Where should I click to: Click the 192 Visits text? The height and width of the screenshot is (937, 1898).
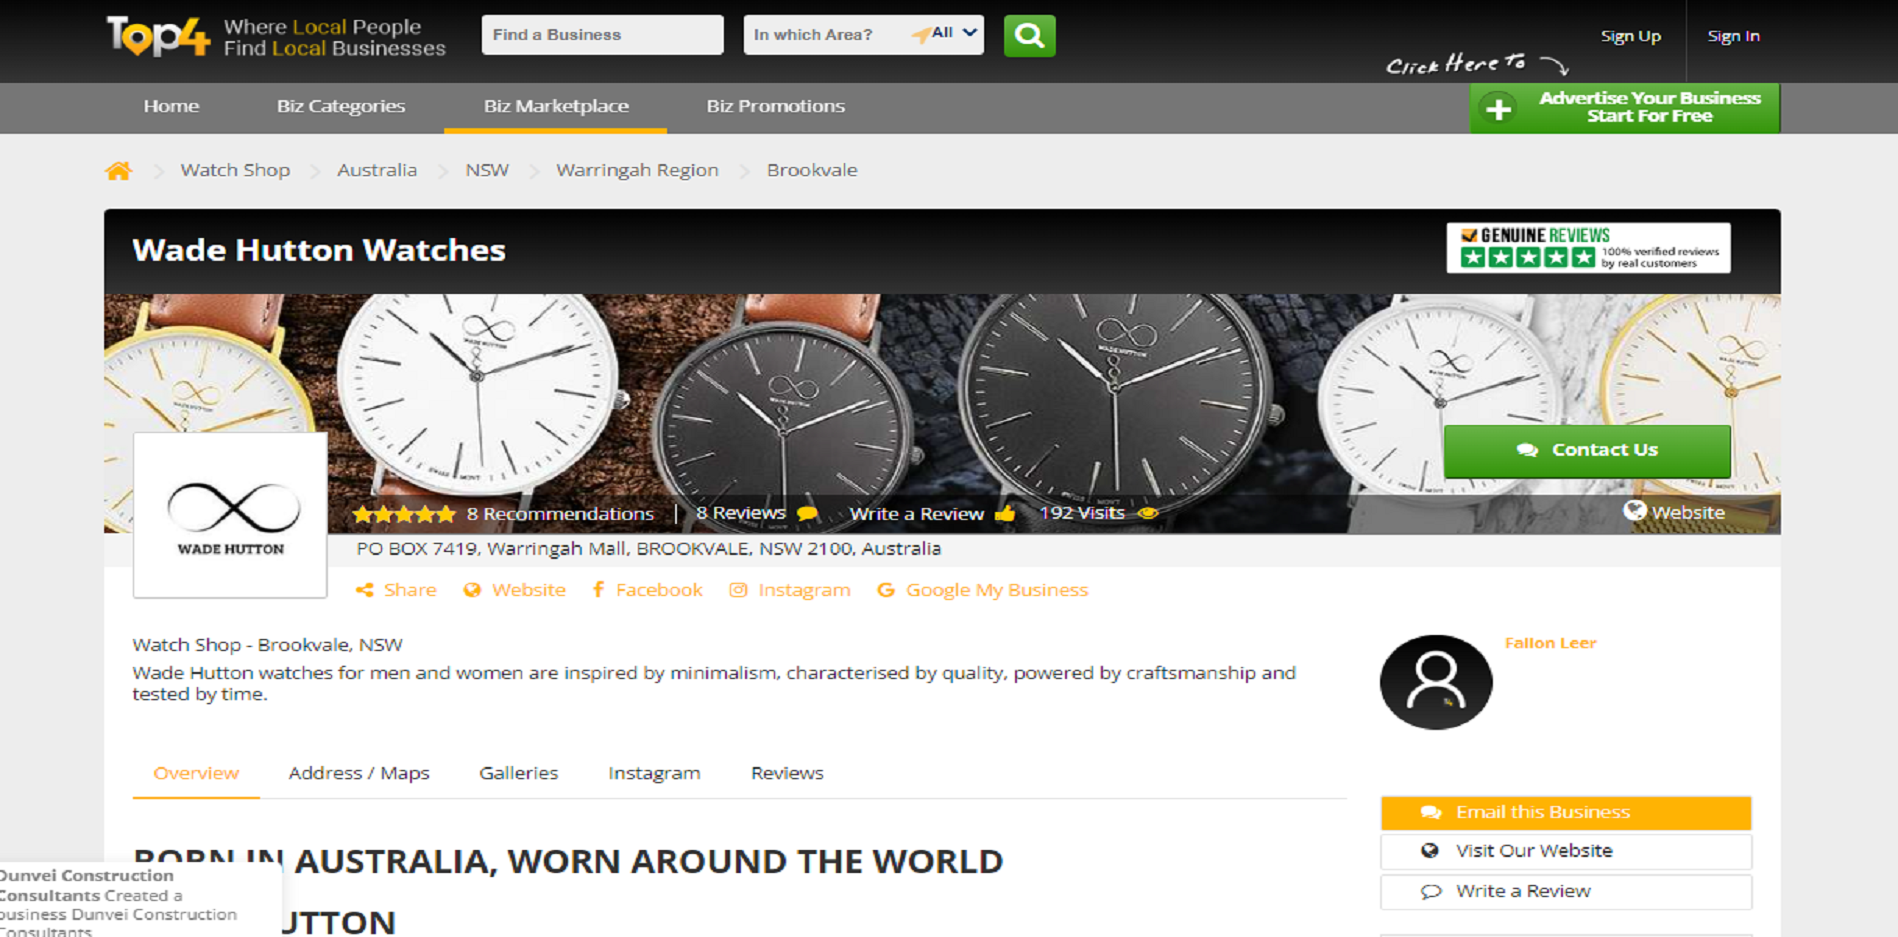click(1082, 513)
